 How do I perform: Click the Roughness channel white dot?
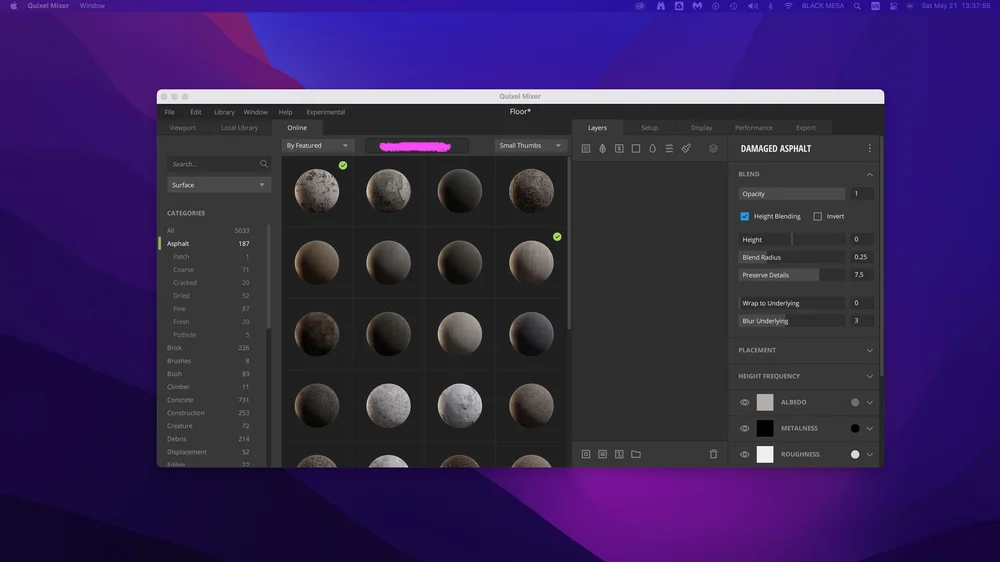pyautogui.click(x=855, y=454)
